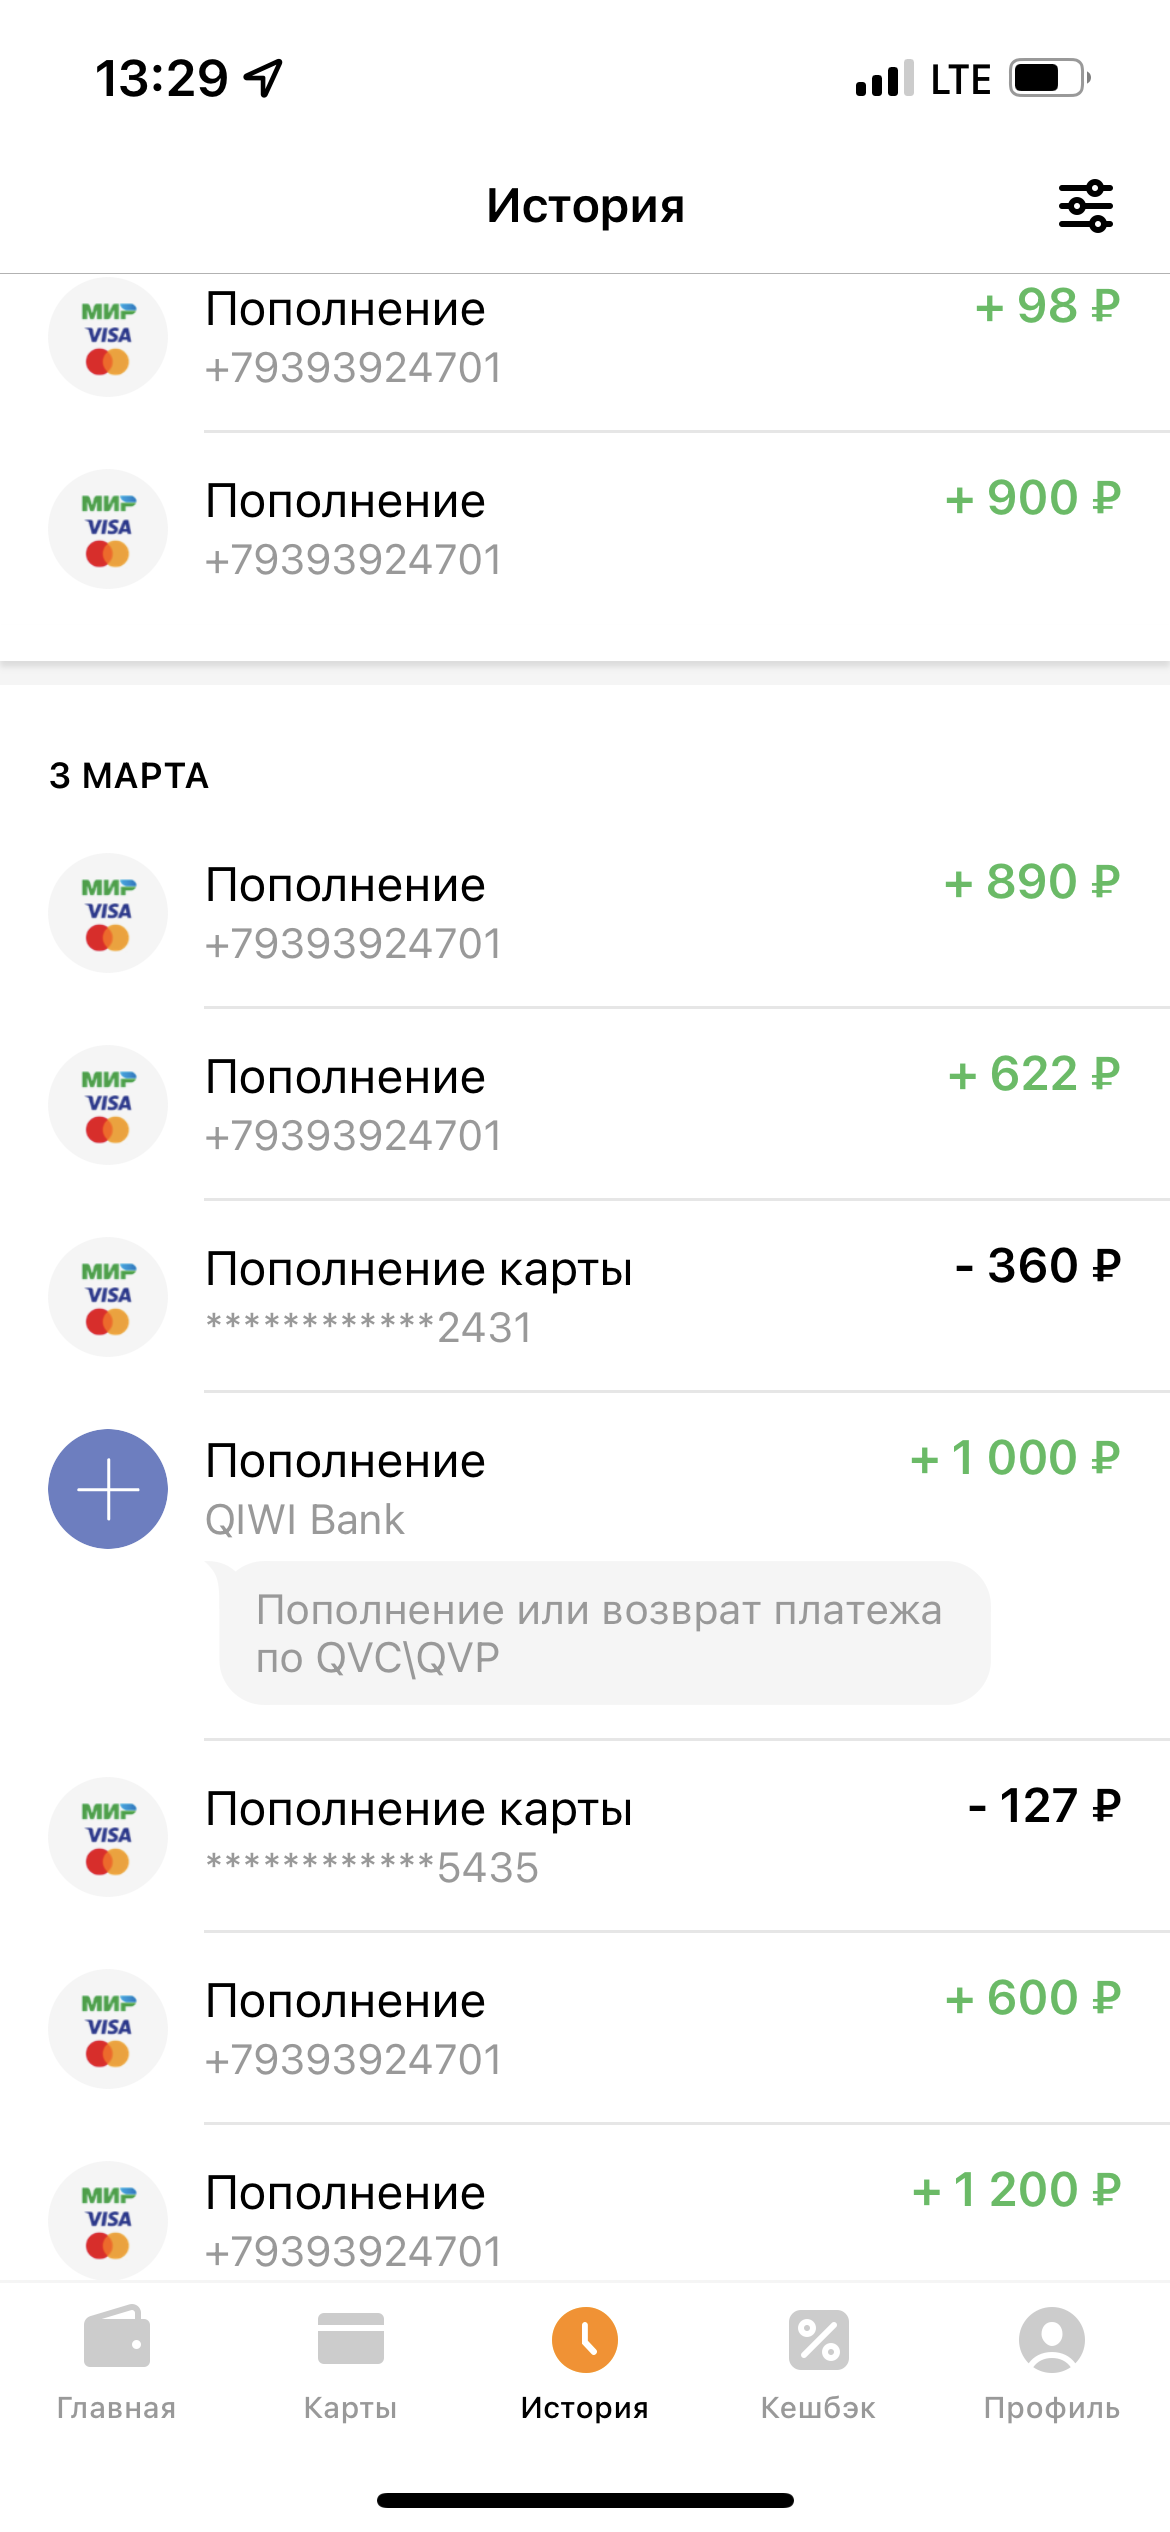1170x2532 pixels.
Task: Tap the Карты card icon
Action: coord(350,2340)
